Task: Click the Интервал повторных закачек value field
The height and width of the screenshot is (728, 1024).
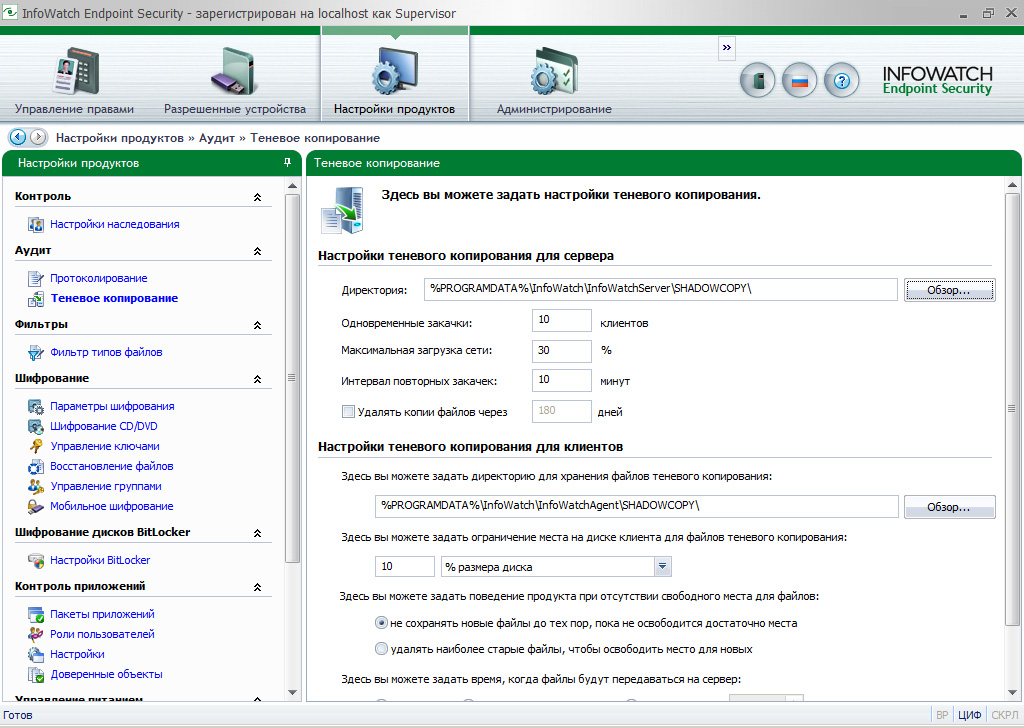Action: point(562,380)
